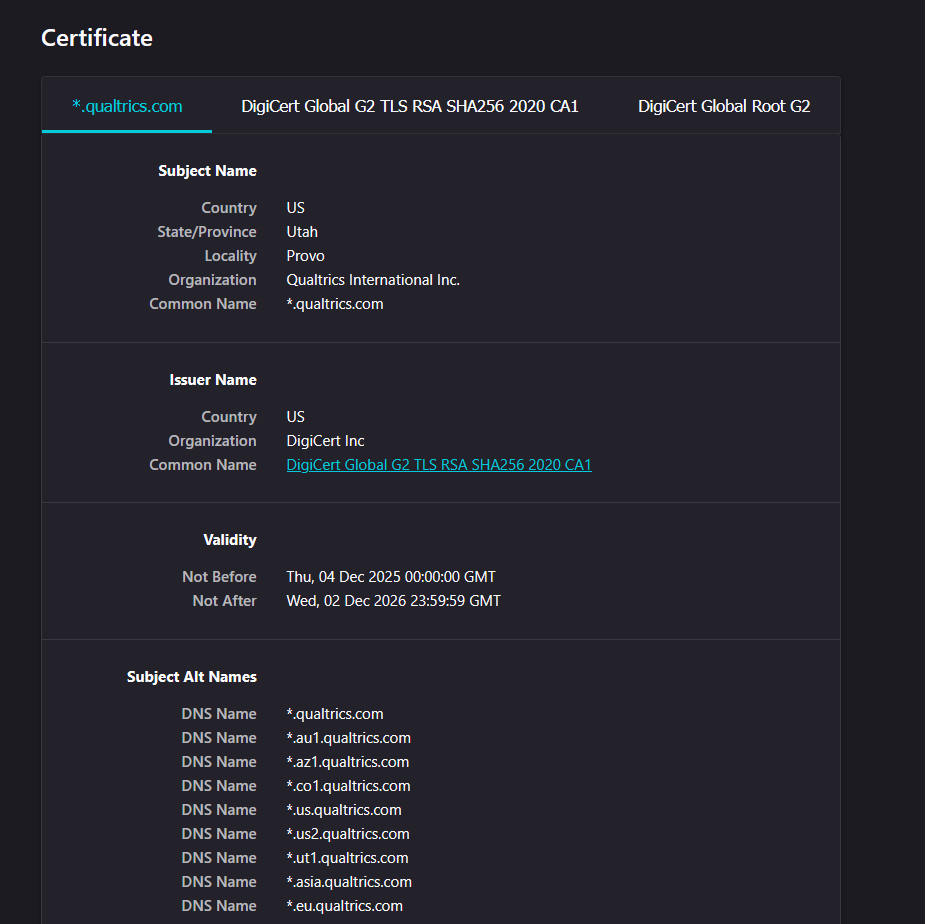Follow the issuer Common Name DigiCert link
The width and height of the screenshot is (925, 924).
(439, 465)
